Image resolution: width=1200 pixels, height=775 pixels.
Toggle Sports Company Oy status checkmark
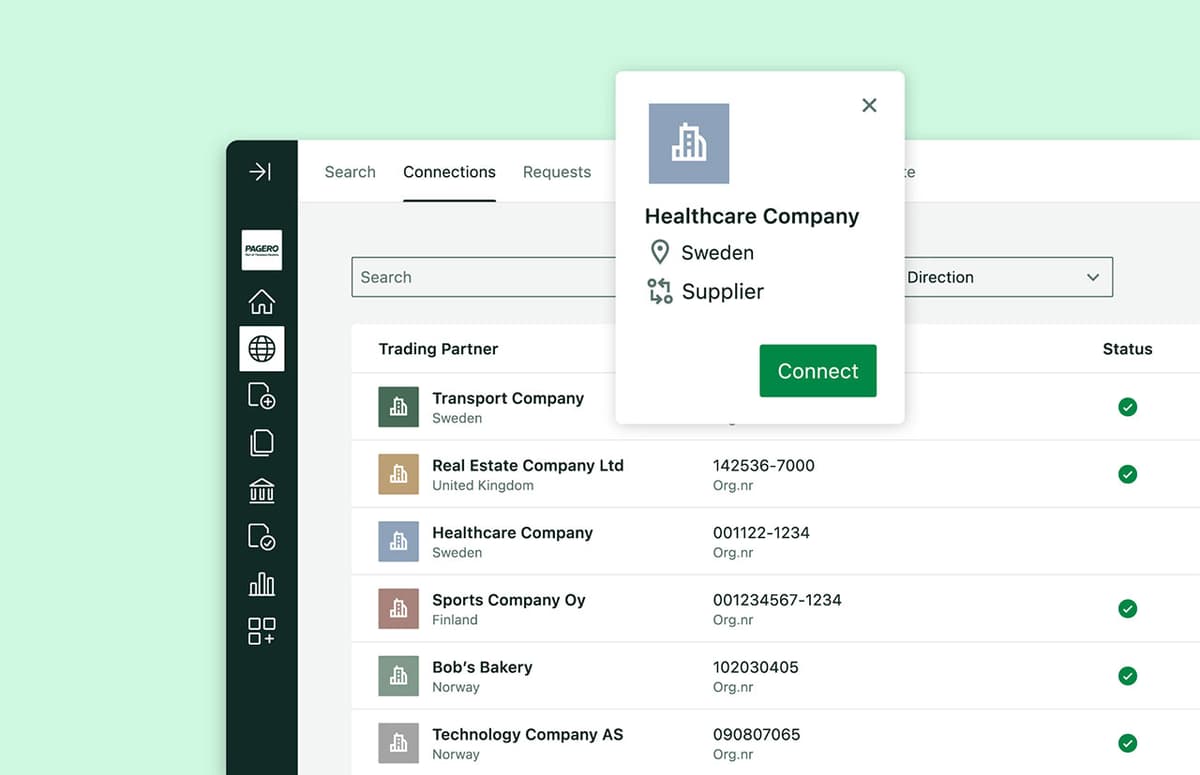tap(1127, 608)
